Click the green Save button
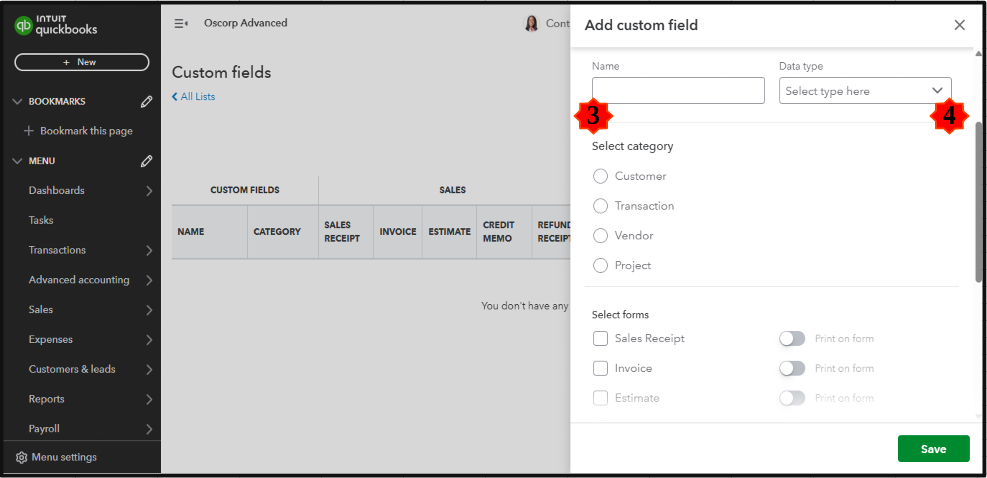Viewport: 987px width, 478px height. coord(933,449)
